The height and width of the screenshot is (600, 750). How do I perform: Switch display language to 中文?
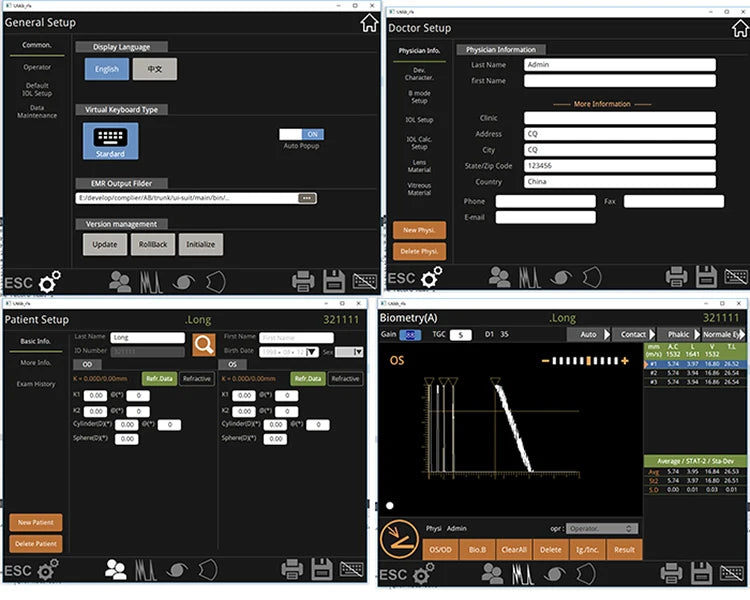coord(155,69)
